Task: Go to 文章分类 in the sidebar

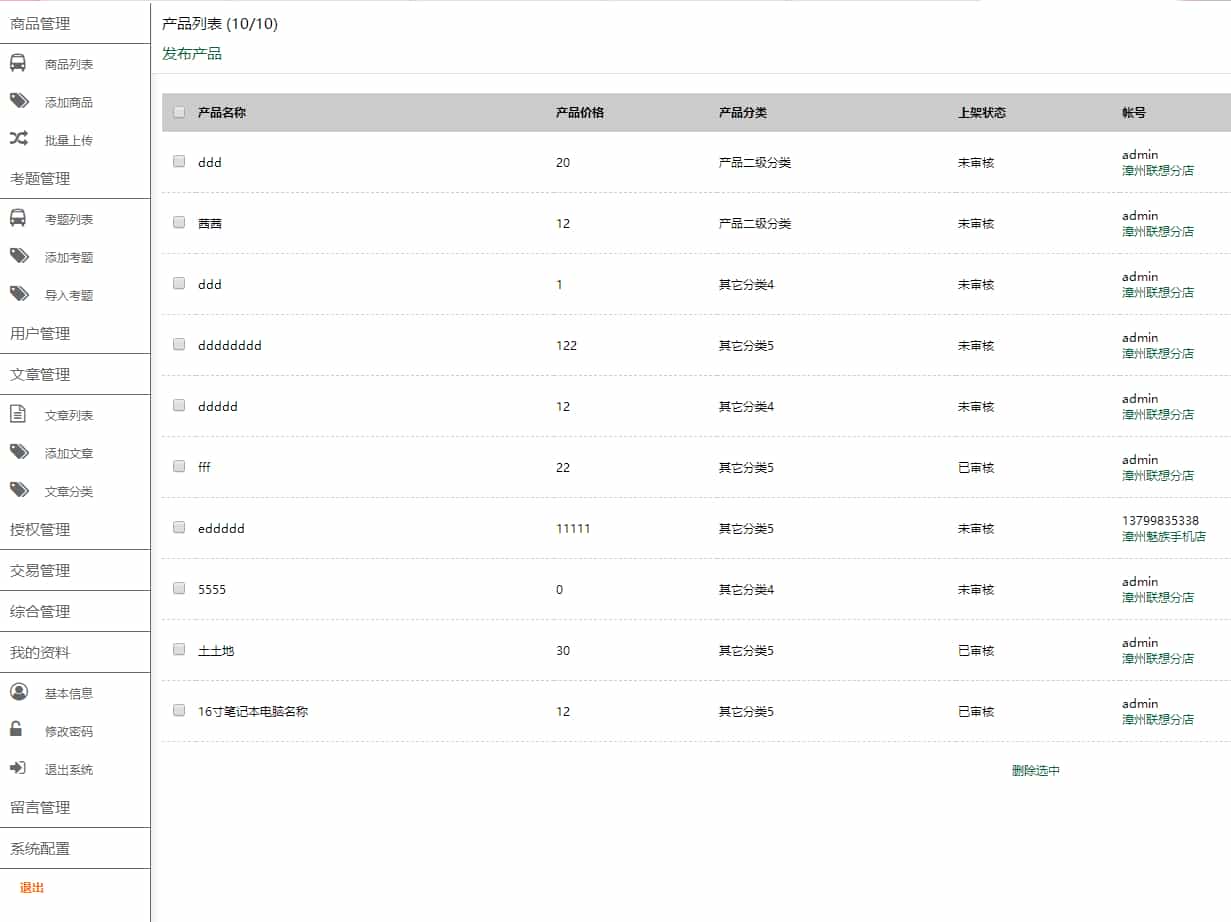Action: point(69,492)
